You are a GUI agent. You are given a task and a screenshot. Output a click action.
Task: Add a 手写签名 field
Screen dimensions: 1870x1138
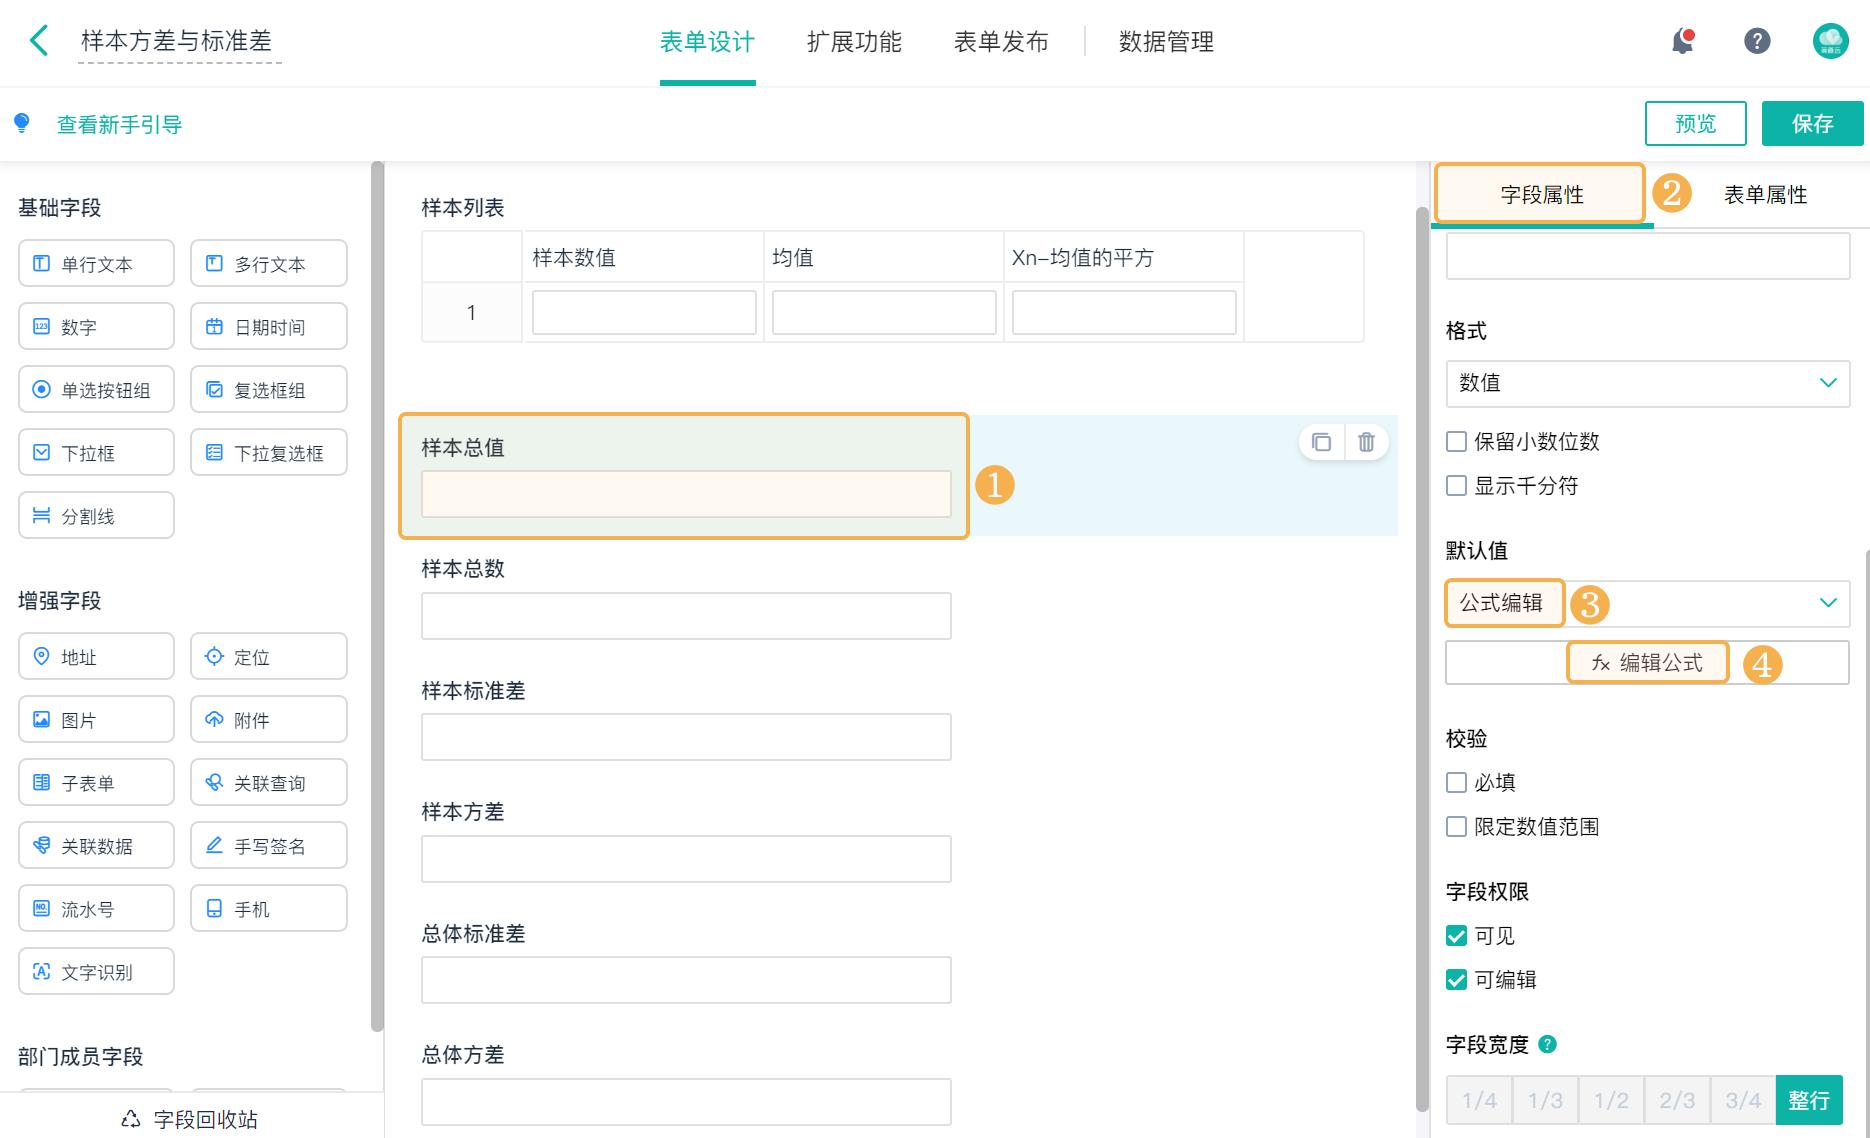pos(269,846)
